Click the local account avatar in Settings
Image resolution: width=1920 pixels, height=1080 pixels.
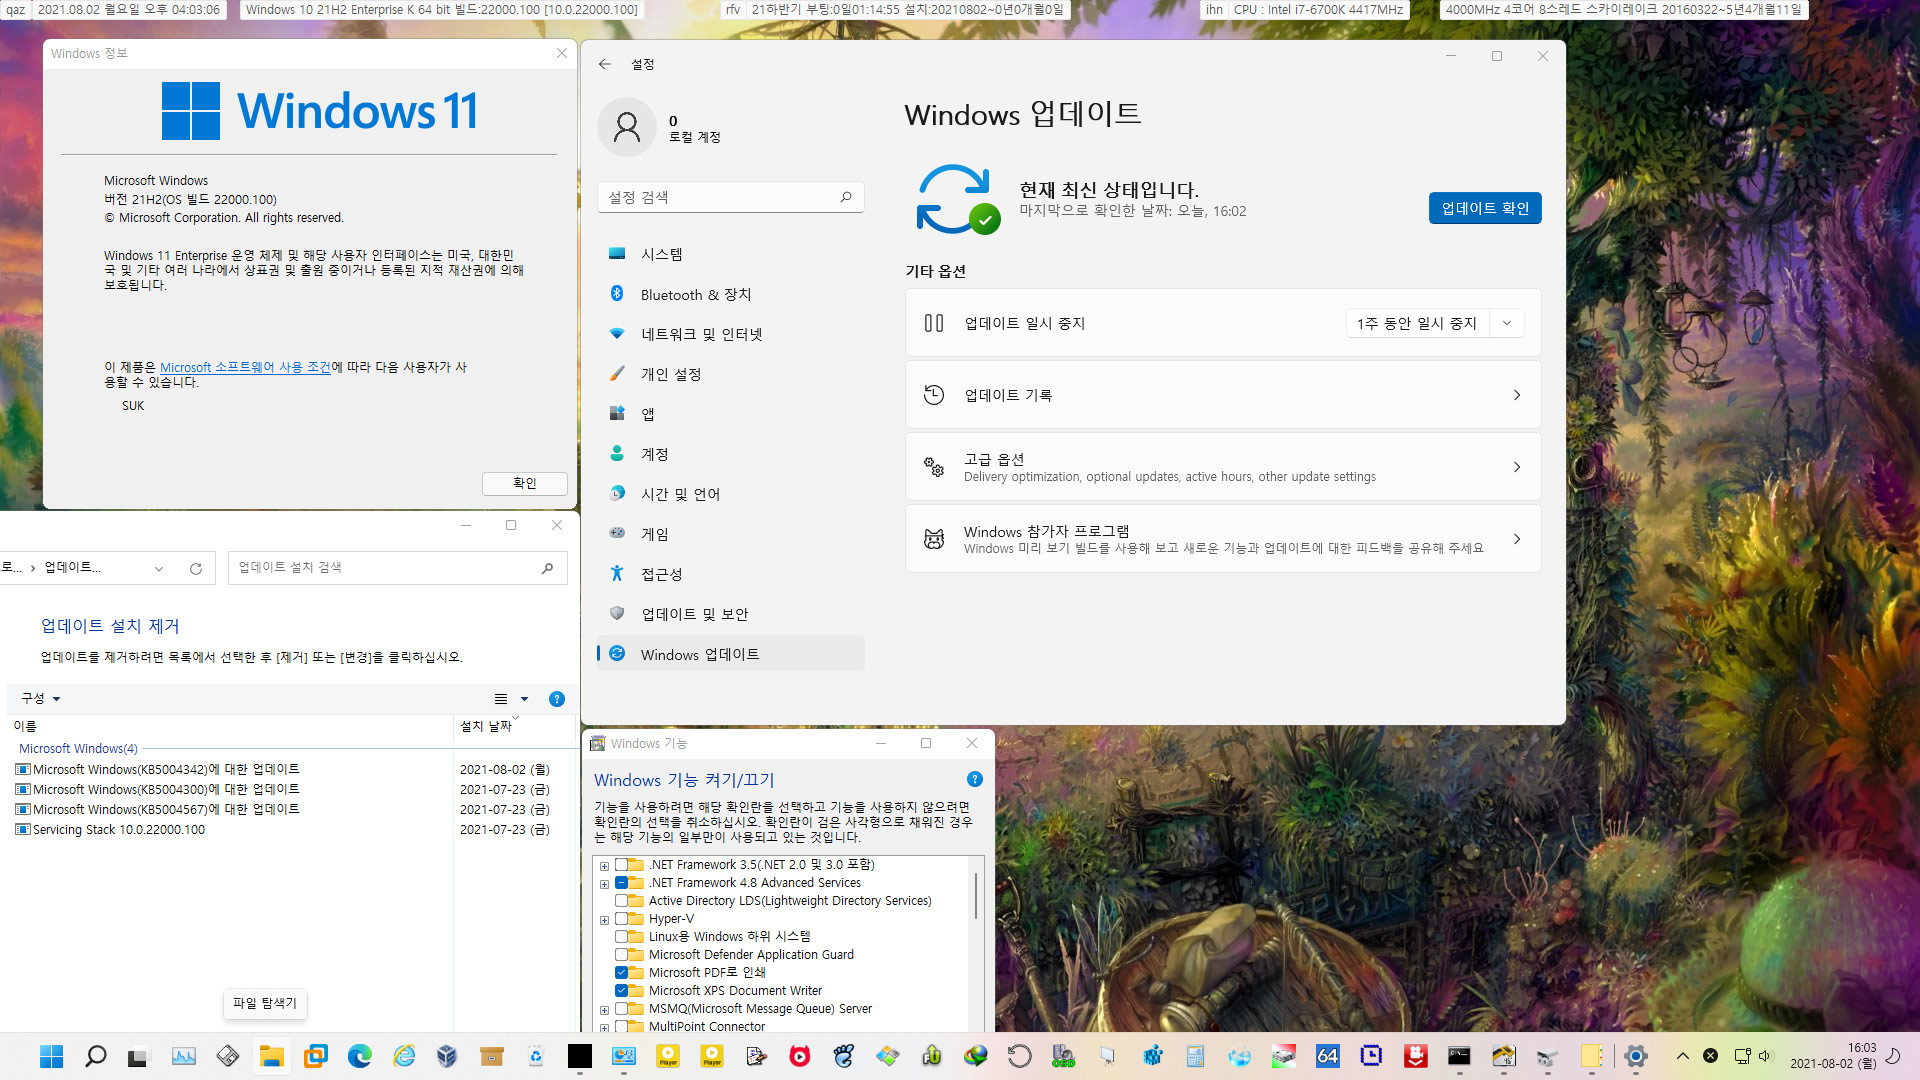(627, 127)
